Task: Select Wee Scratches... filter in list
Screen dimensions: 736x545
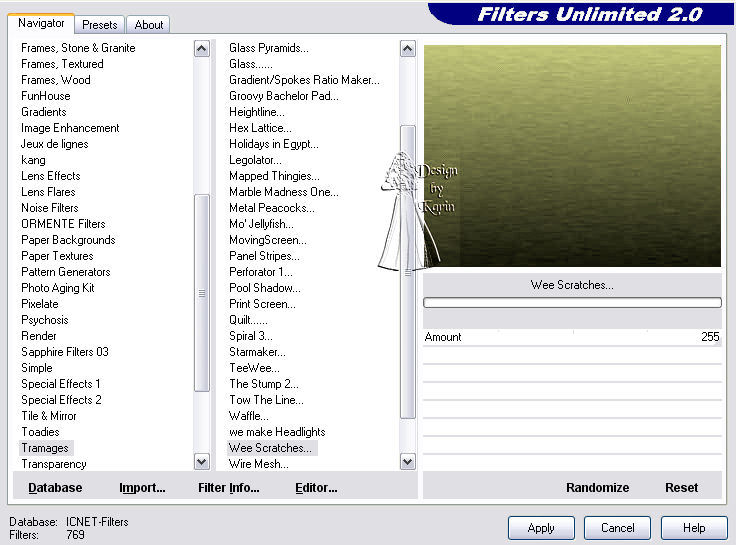Action: pyautogui.click(x=270, y=448)
